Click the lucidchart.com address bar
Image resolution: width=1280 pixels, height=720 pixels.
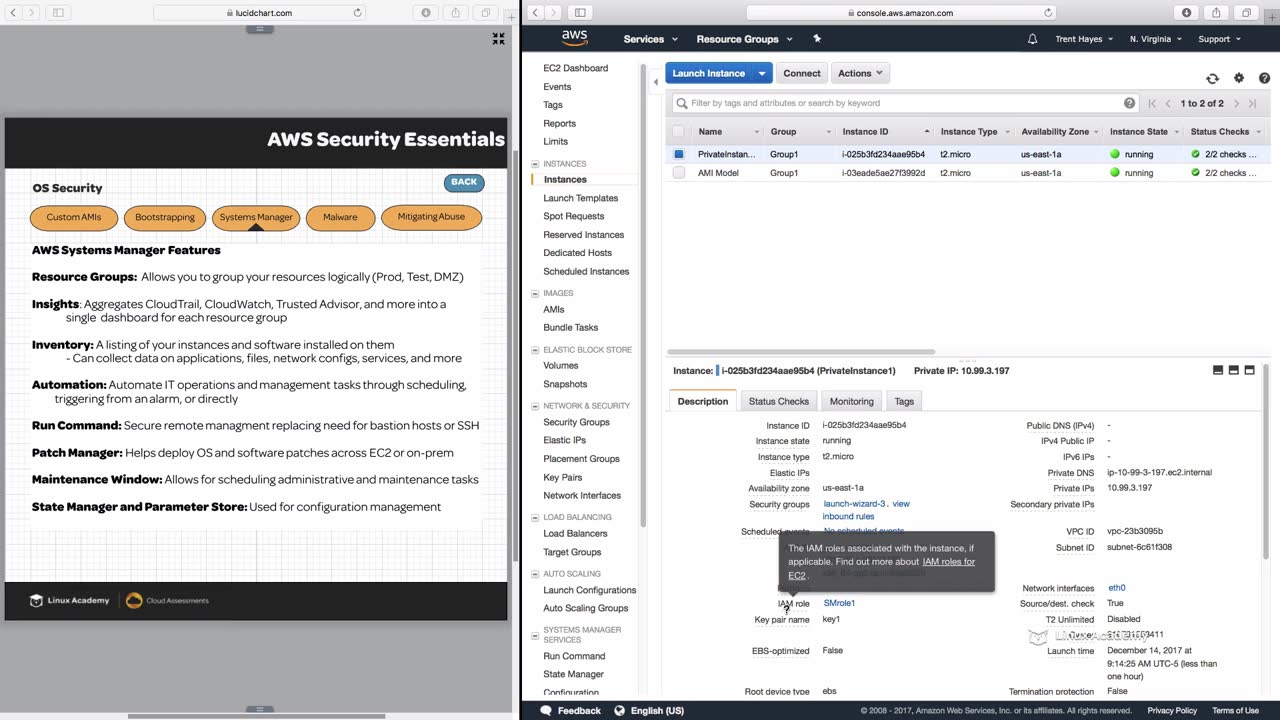(259, 13)
